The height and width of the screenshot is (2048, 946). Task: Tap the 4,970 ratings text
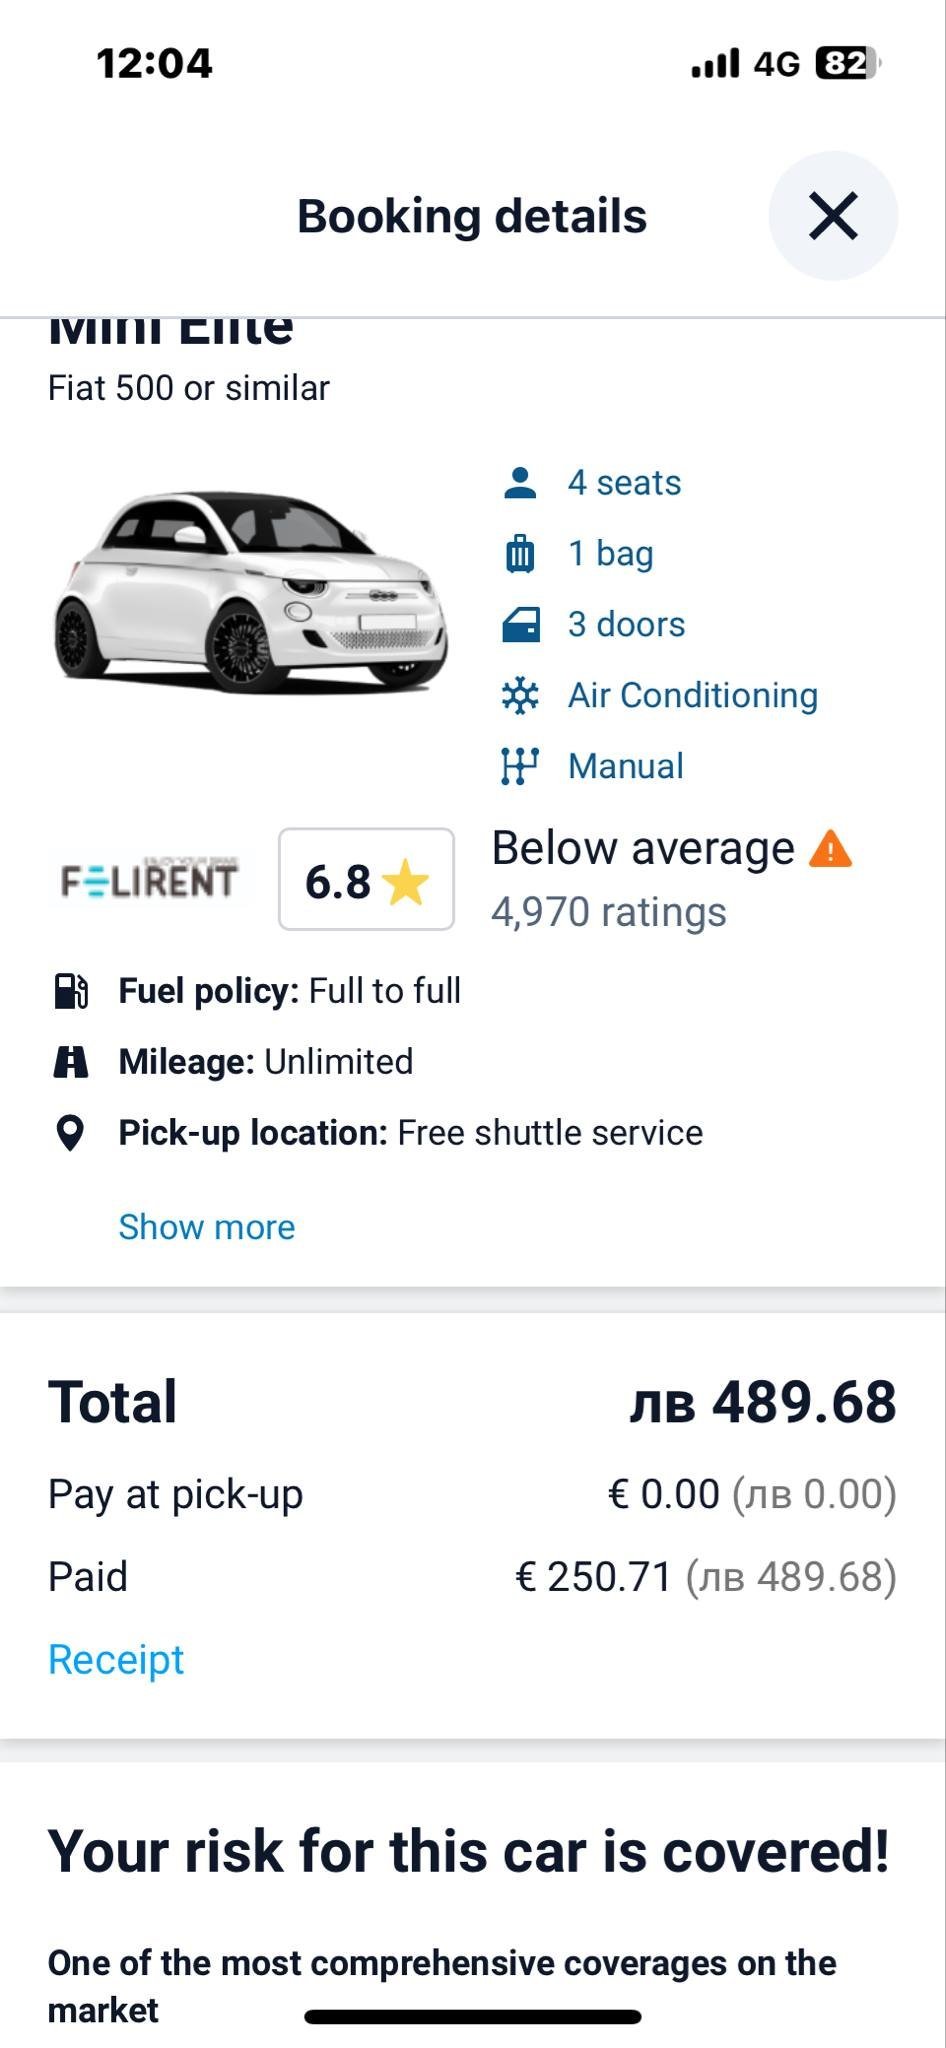pyautogui.click(x=608, y=912)
